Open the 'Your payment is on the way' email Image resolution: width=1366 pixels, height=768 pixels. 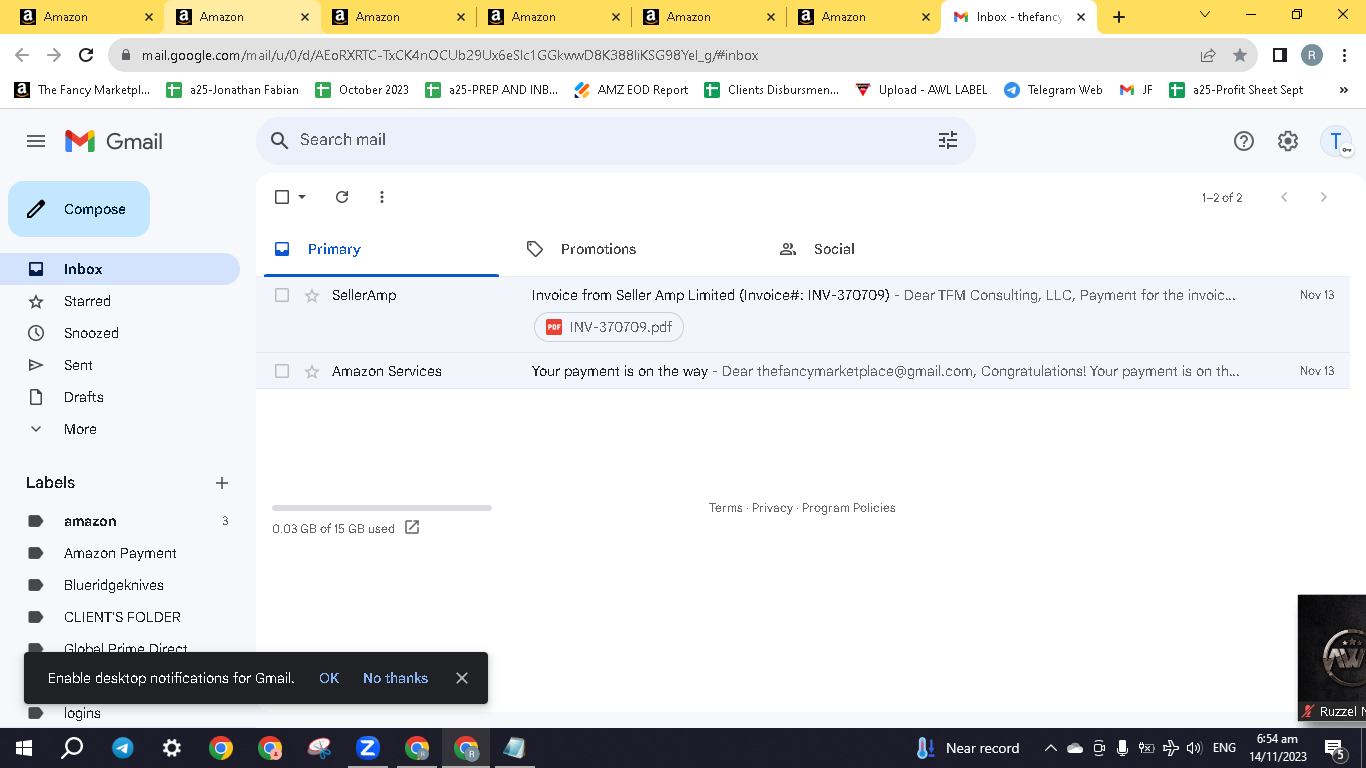click(620, 371)
